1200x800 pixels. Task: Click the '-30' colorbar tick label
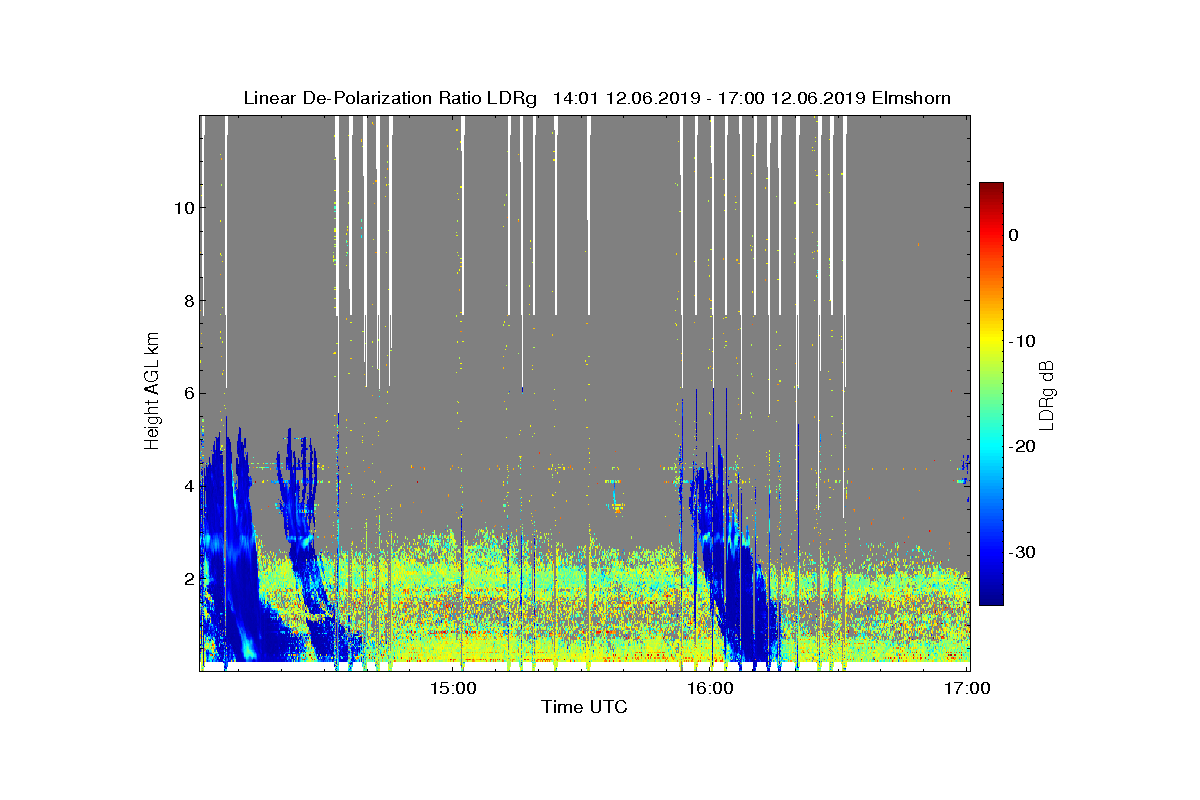pos(1022,552)
